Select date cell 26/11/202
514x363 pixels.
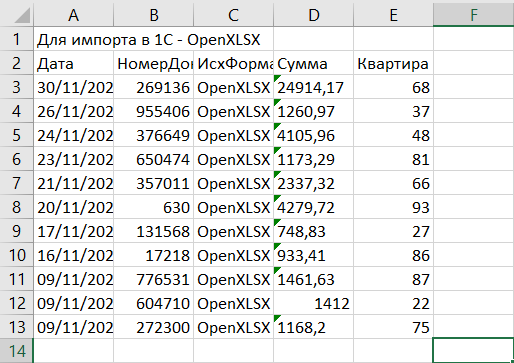point(73,111)
